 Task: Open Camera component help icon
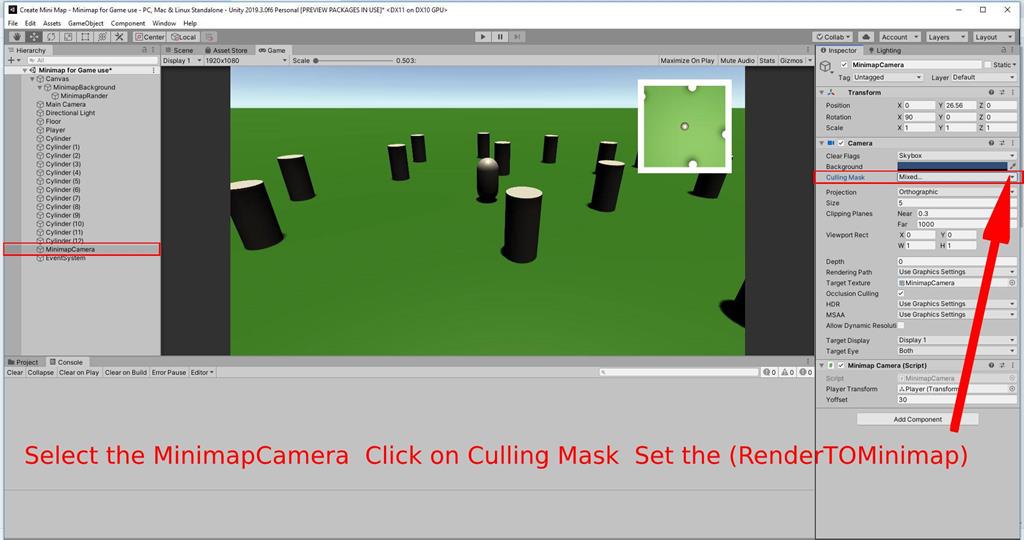click(991, 143)
